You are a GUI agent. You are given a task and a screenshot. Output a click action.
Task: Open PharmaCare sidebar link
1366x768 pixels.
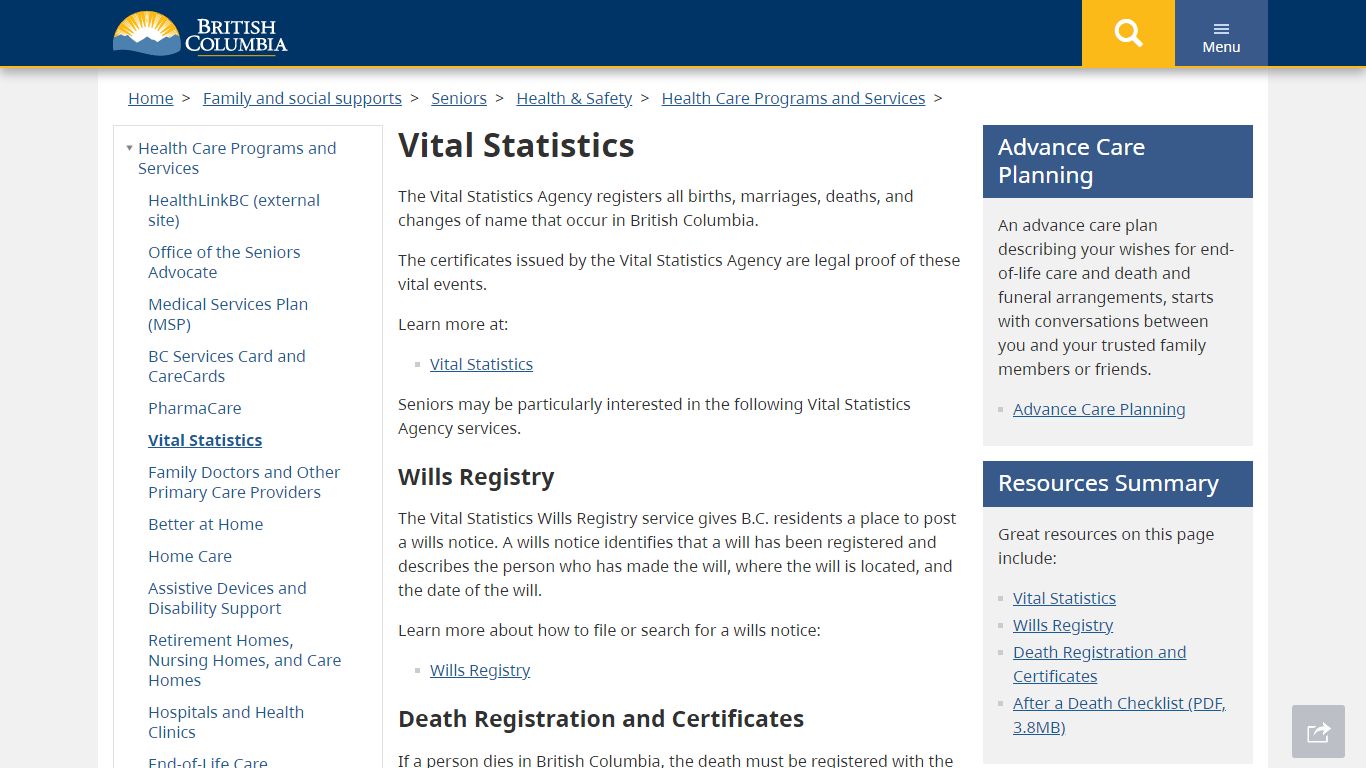point(195,408)
